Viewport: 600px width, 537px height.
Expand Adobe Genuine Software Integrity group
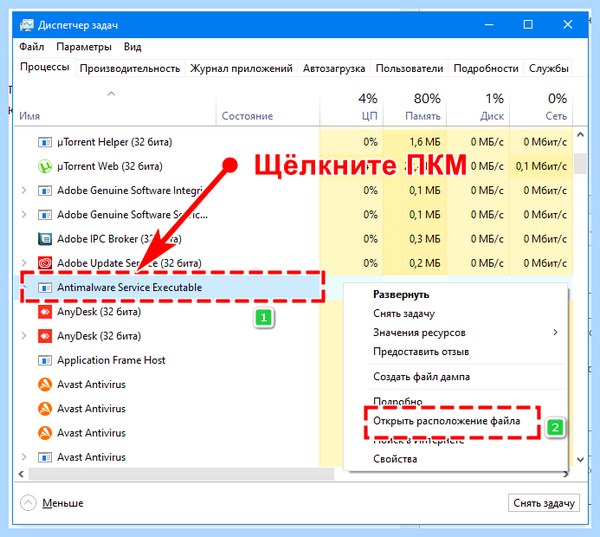click(x=24, y=190)
